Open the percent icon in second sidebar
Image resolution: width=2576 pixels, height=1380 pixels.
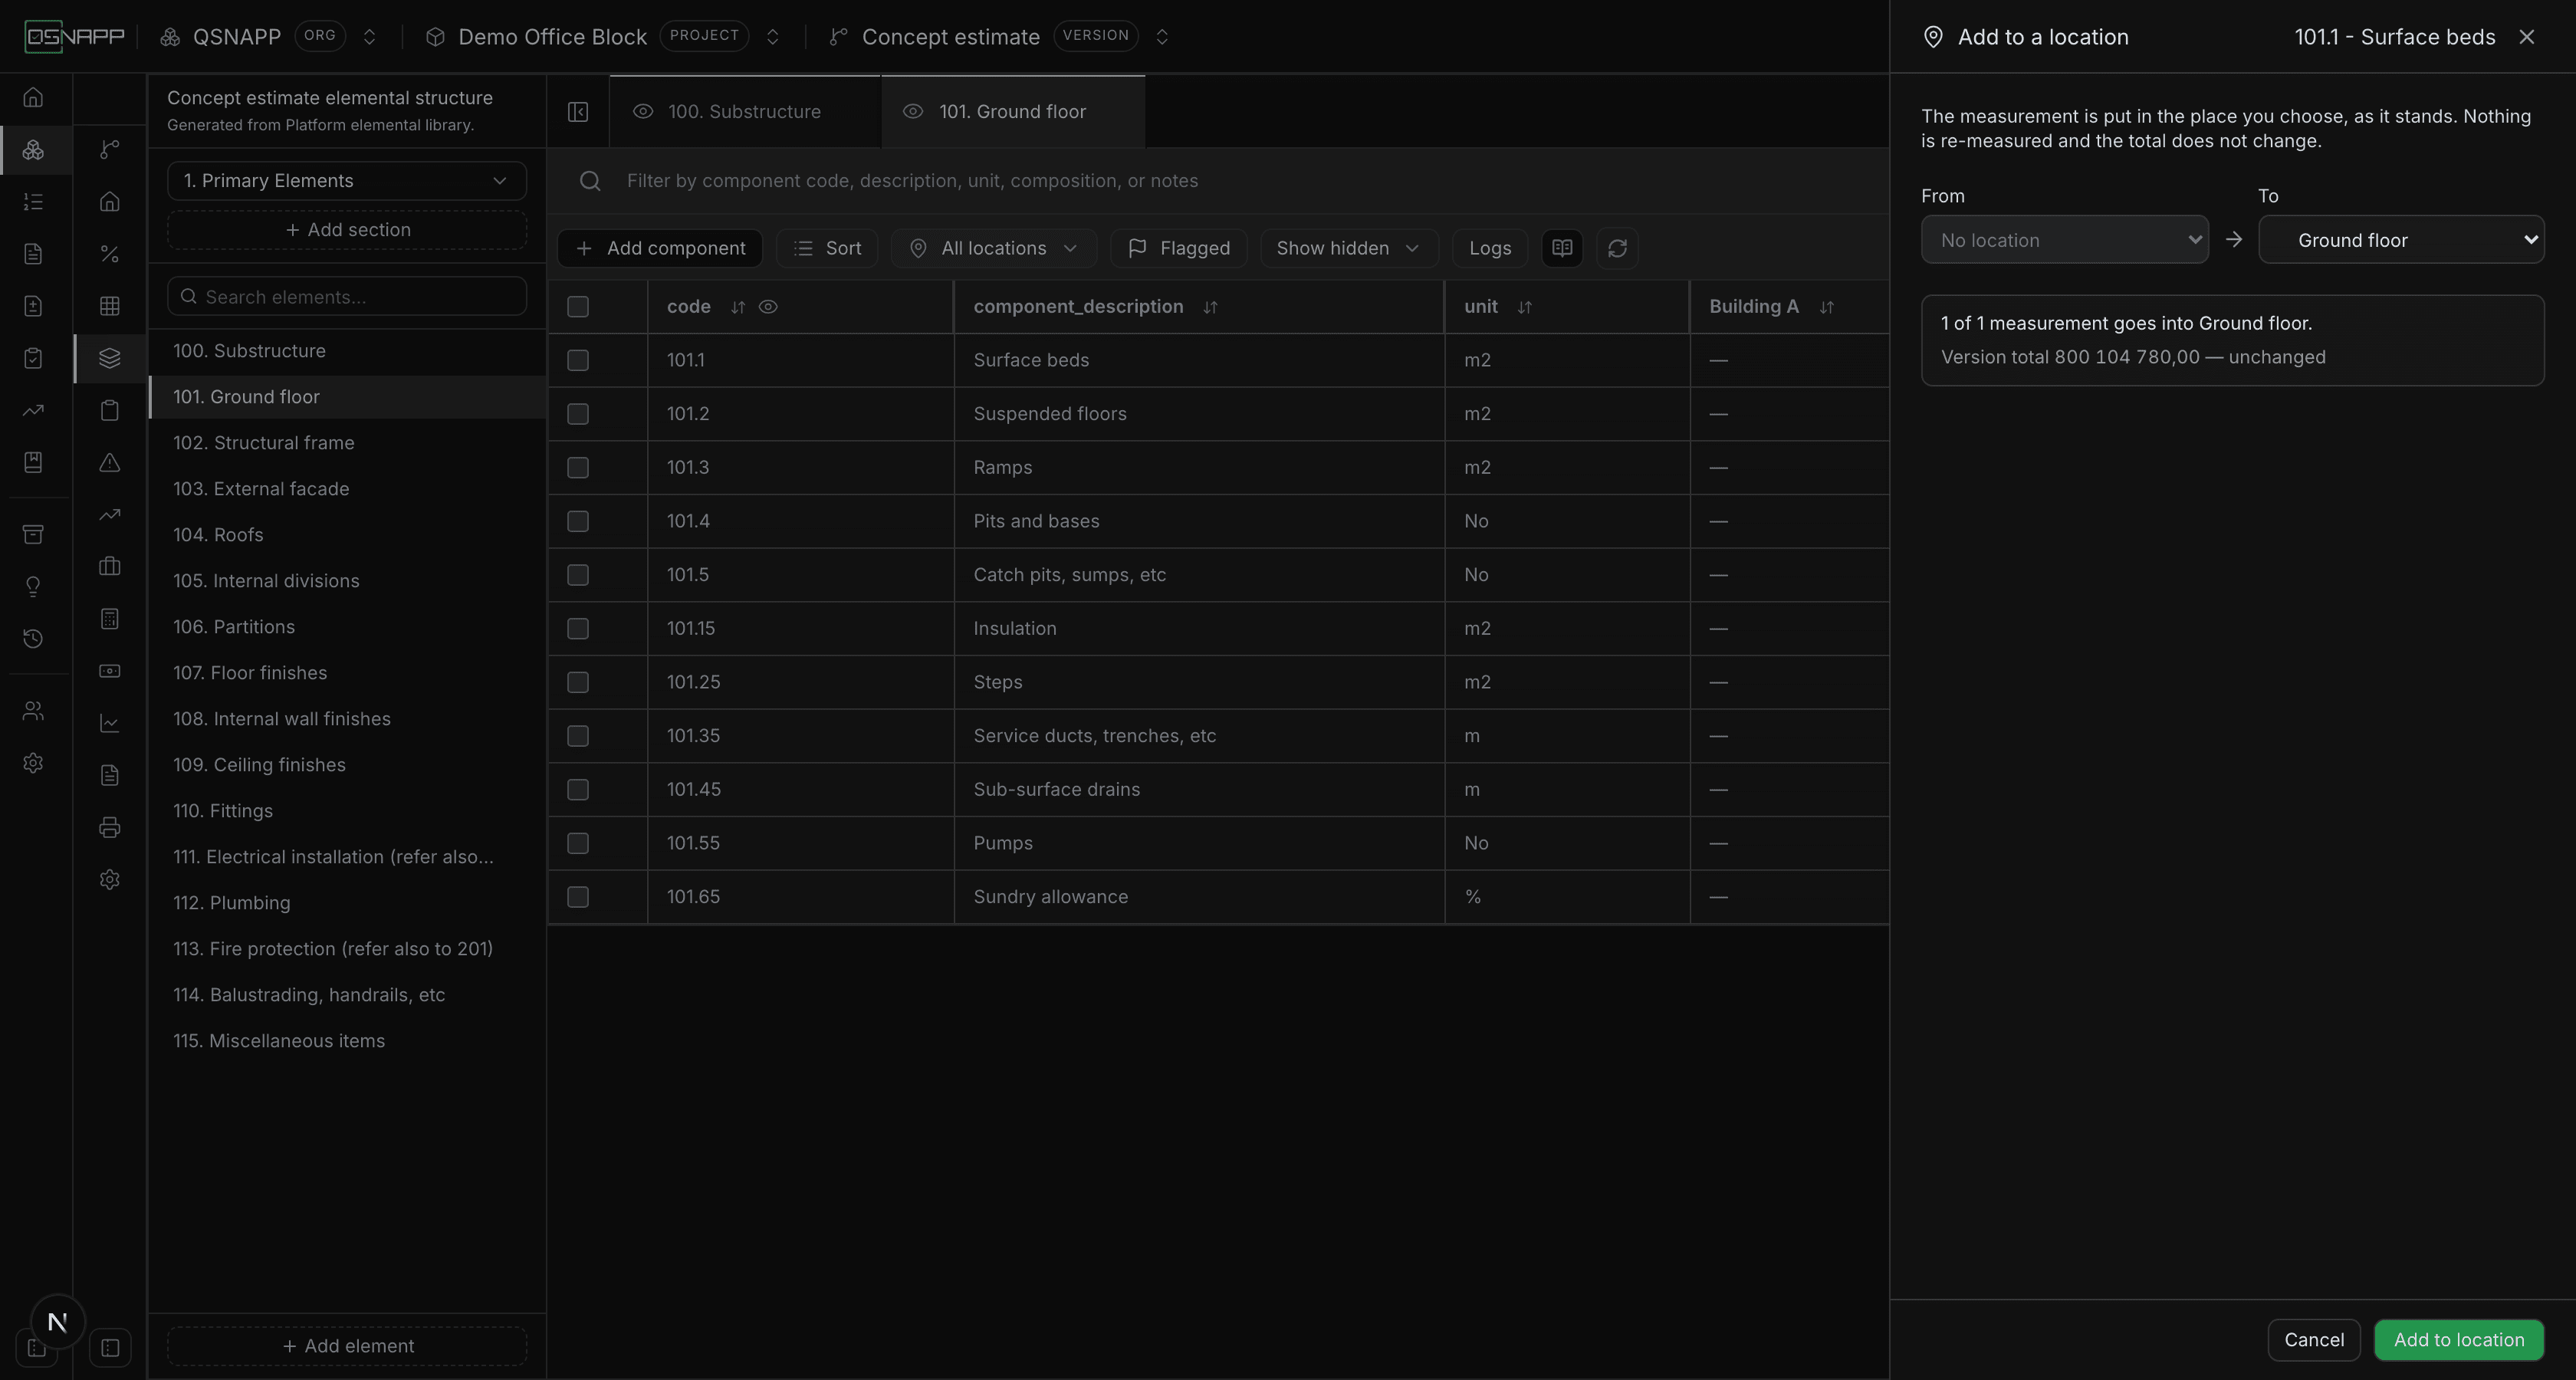click(110, 254)
